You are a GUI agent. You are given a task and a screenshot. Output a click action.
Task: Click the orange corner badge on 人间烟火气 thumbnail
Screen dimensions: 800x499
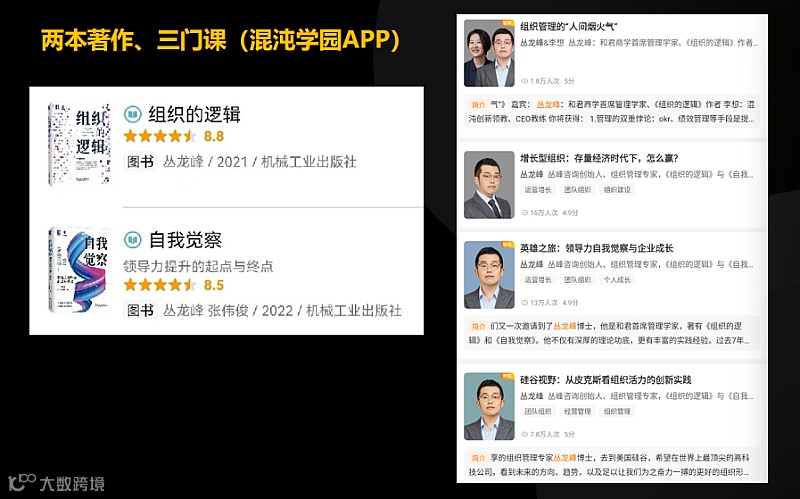pos(508,23)
